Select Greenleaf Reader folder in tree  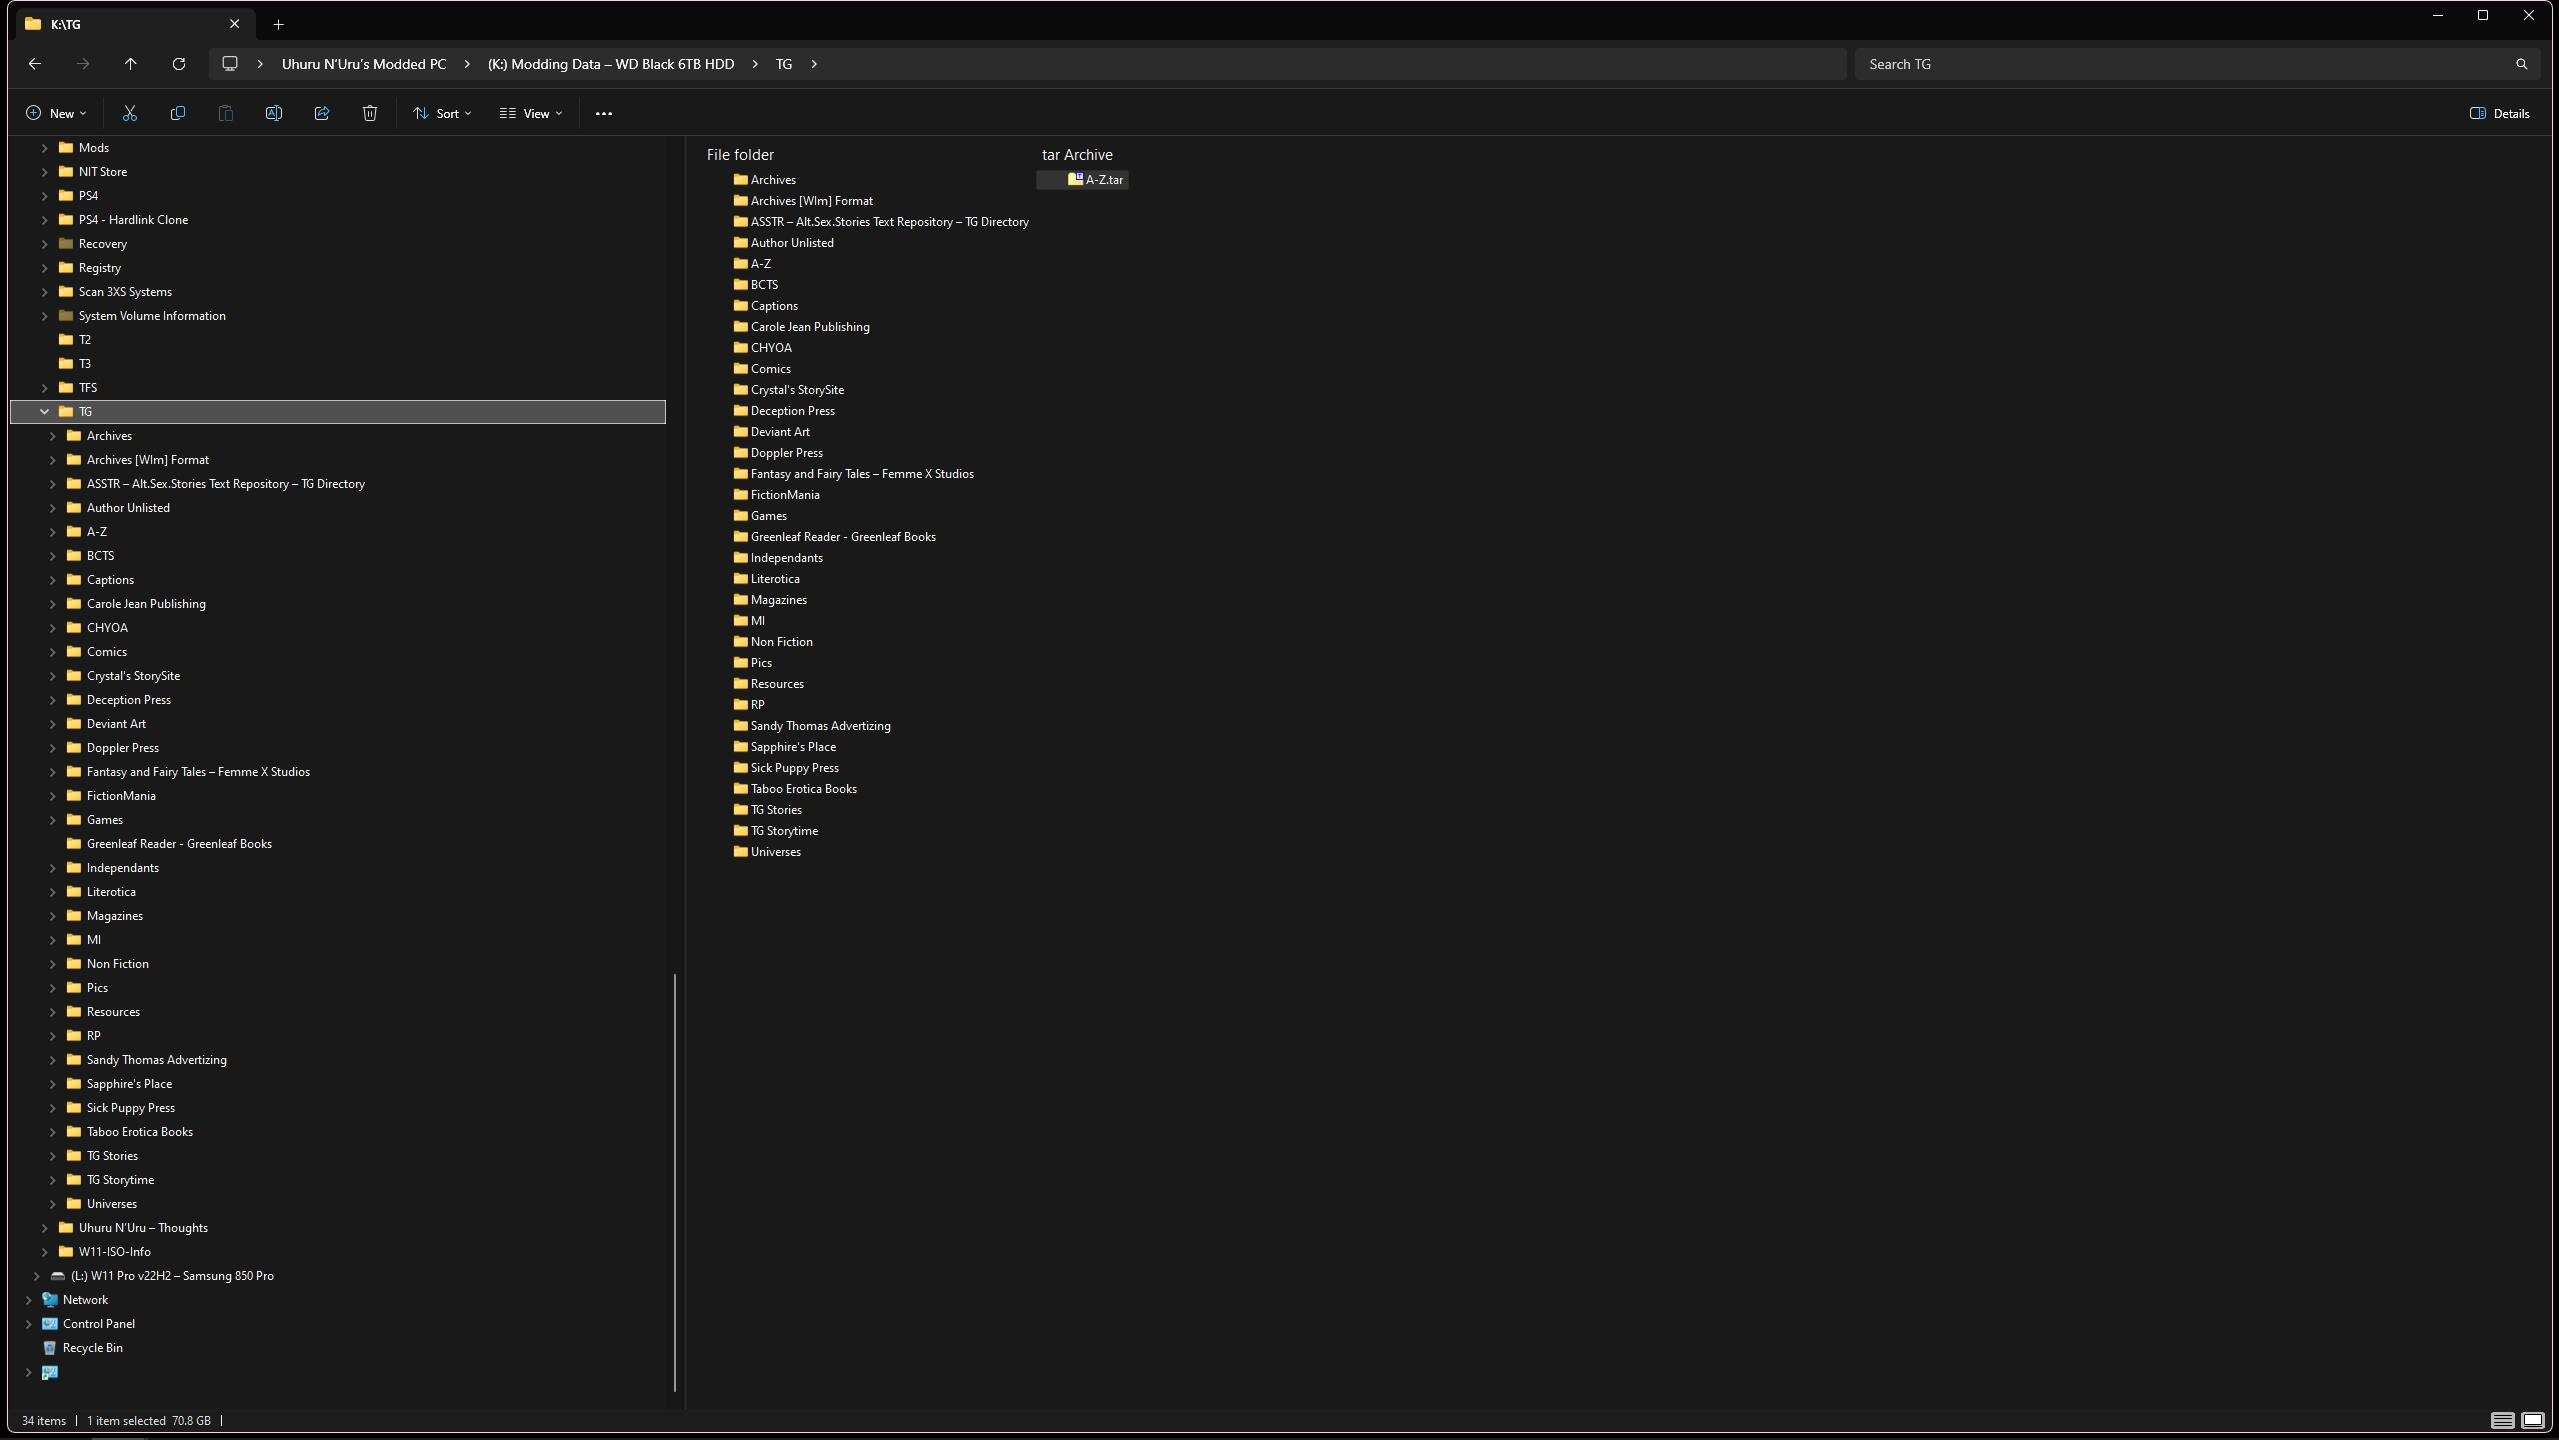(179, 844)
